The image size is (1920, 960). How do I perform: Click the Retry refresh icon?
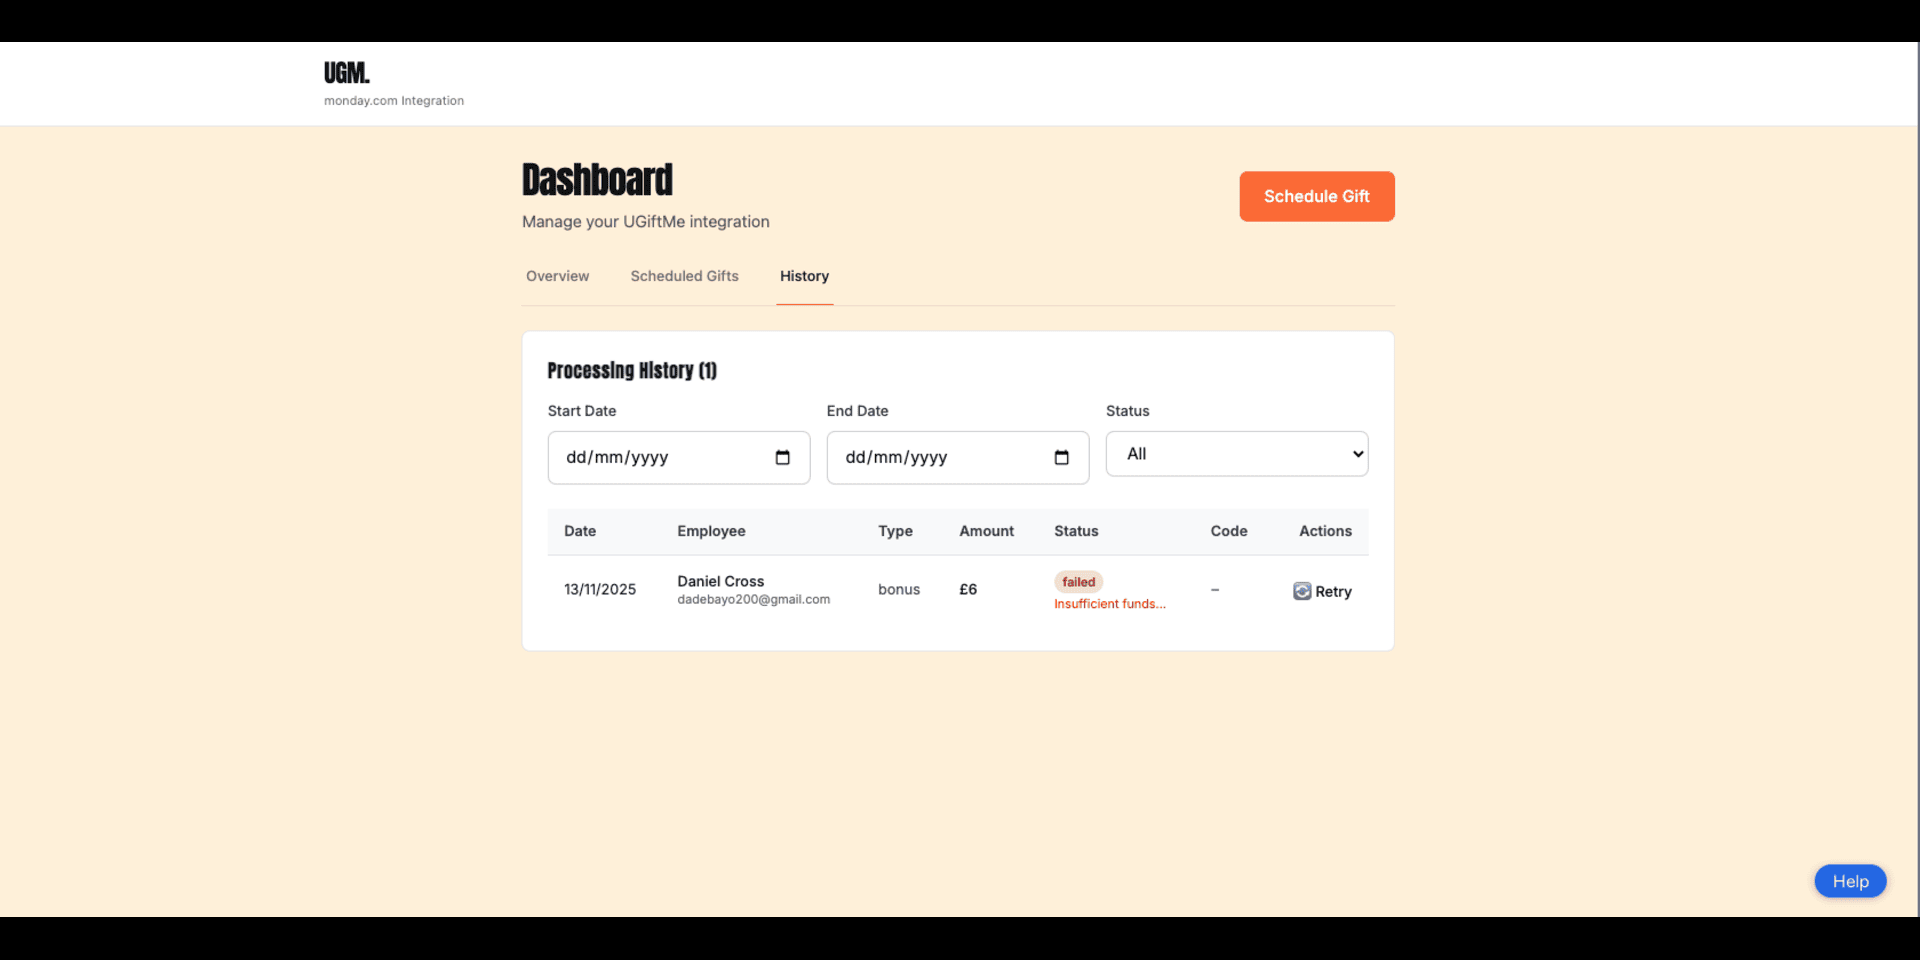click(x=1302, y=591)
